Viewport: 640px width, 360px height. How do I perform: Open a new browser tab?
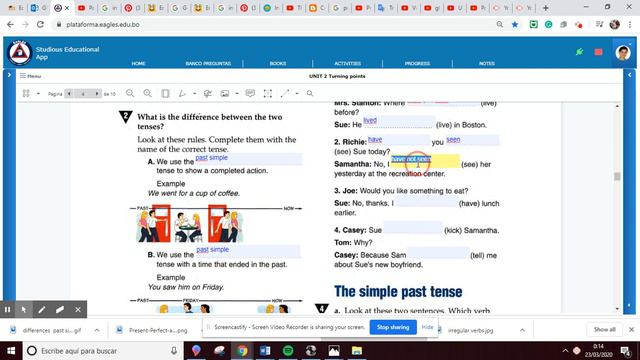click(545, 8)
